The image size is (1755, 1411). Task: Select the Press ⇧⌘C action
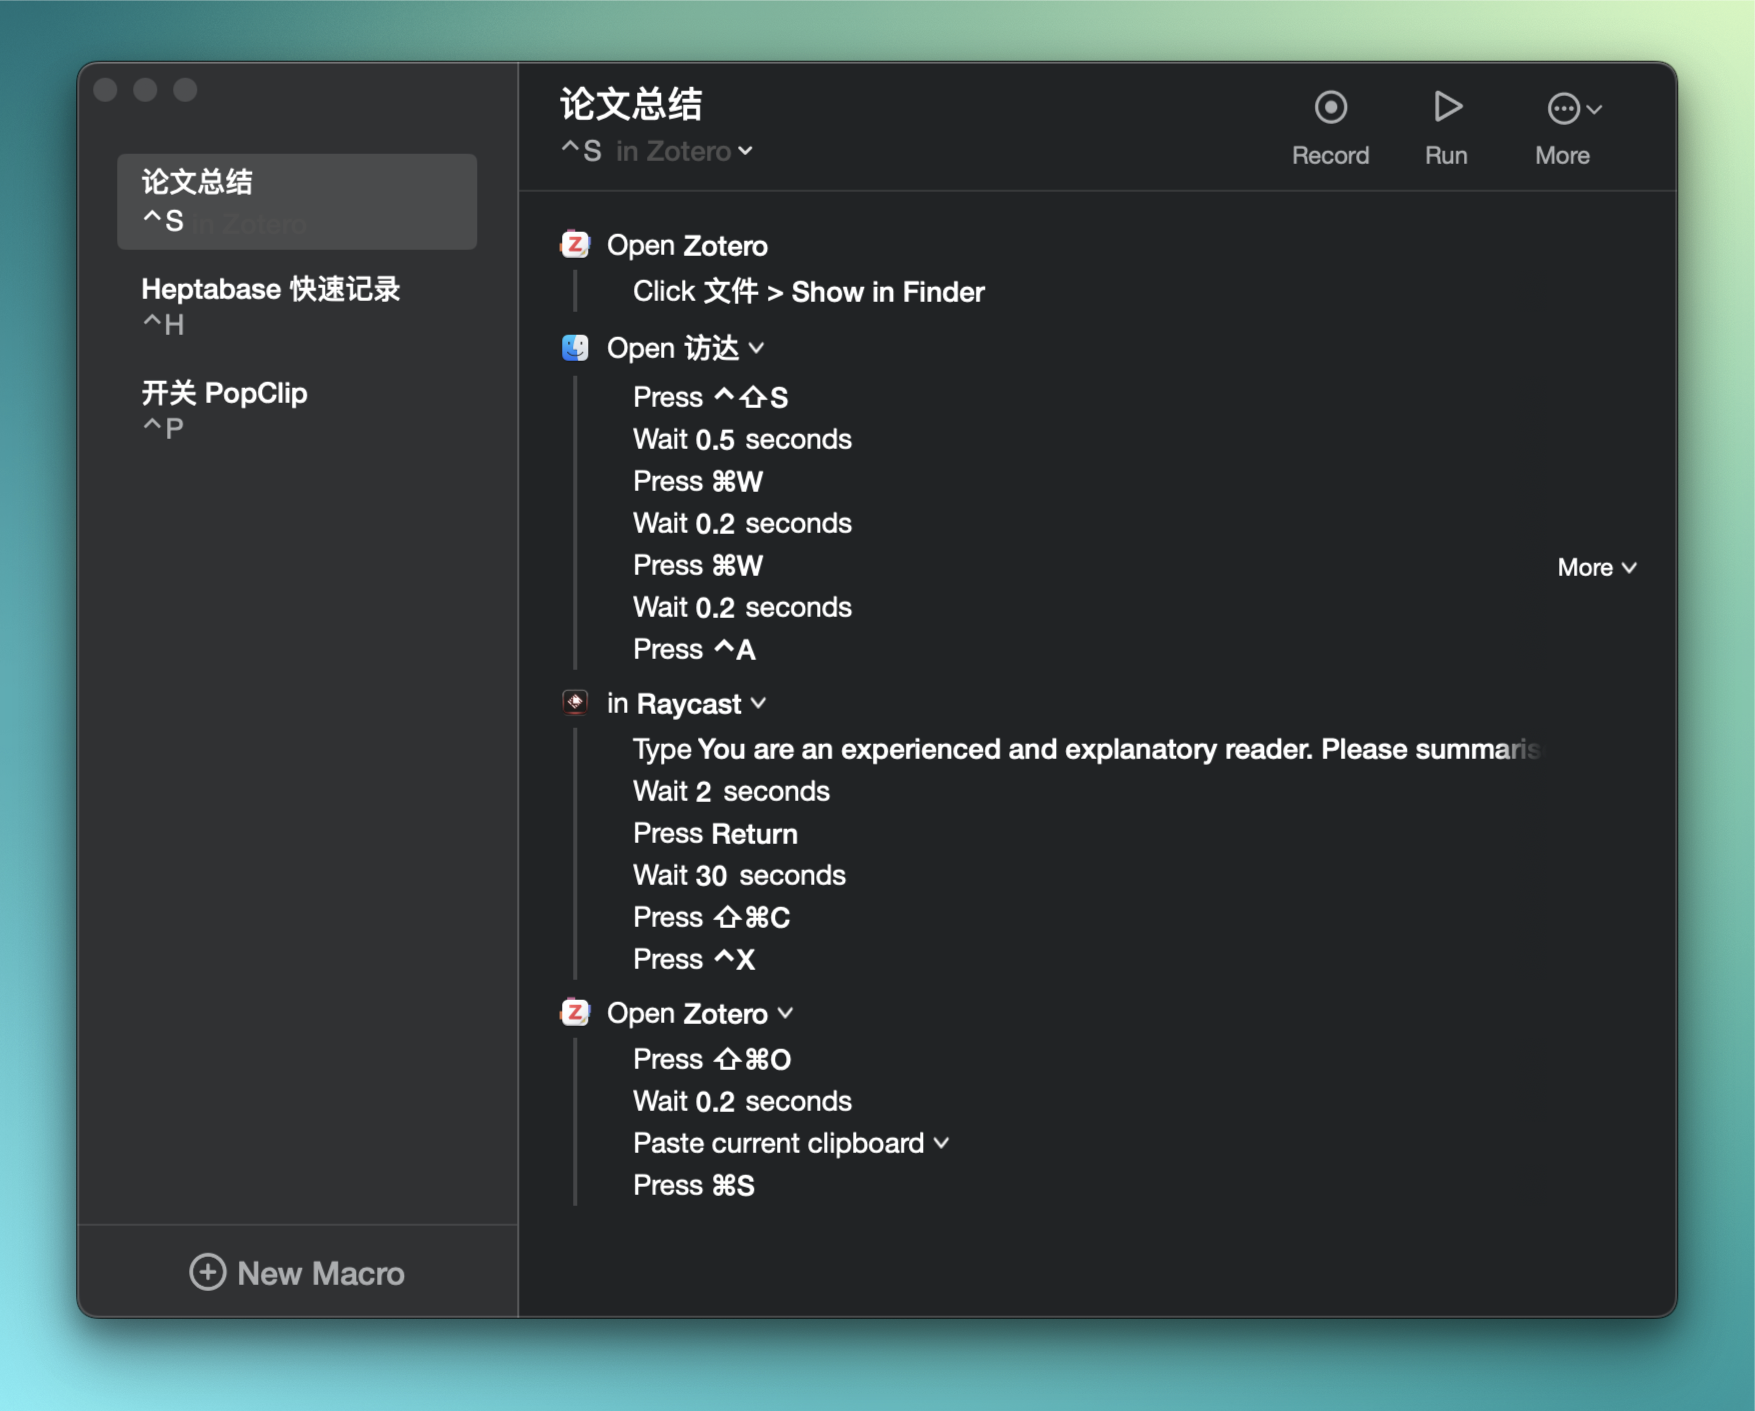712,917
